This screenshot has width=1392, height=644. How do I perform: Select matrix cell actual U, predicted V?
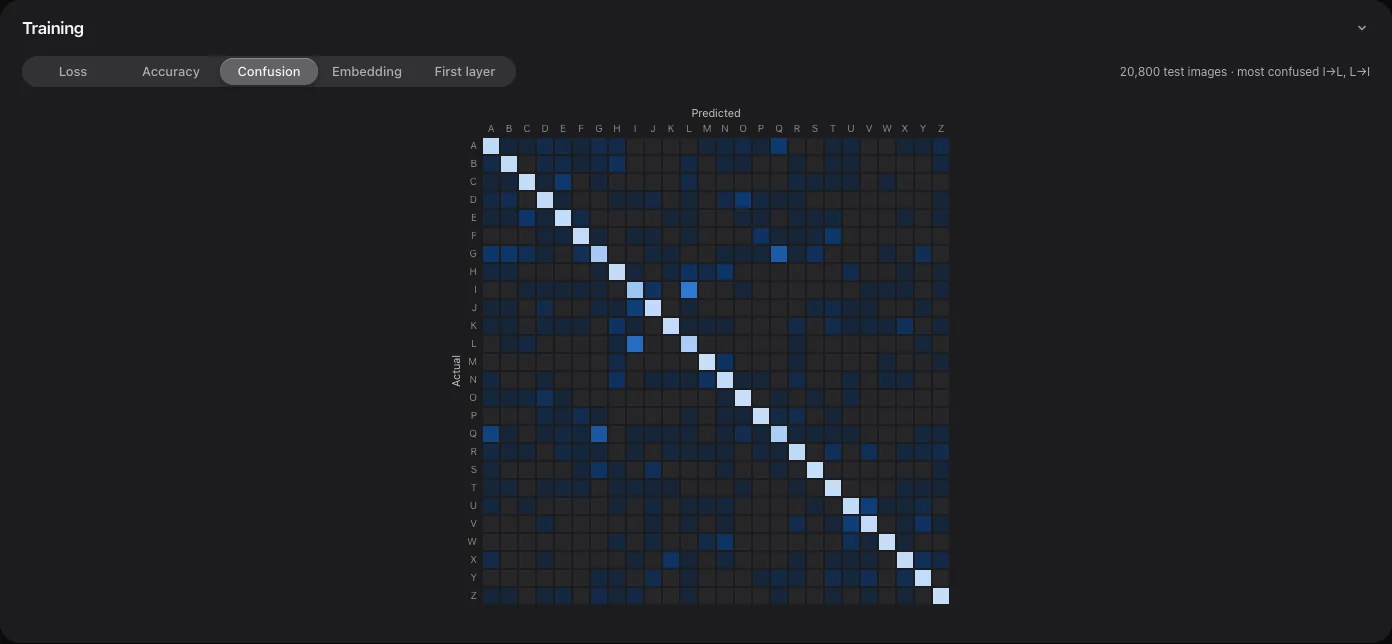[x=869, y=506]
